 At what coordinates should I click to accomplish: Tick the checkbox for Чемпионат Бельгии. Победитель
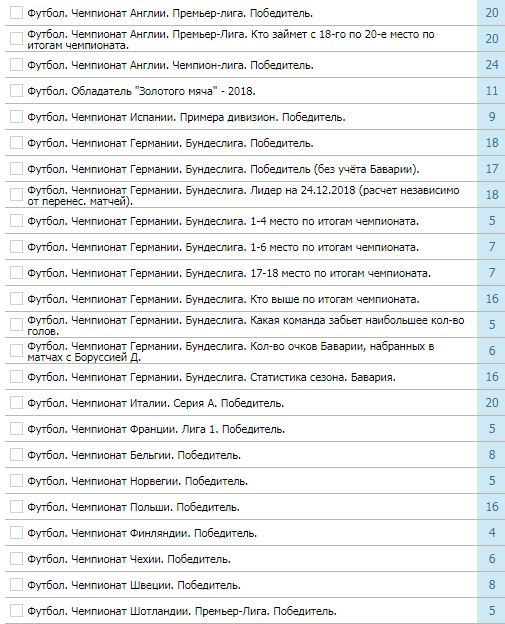(16, 454)
